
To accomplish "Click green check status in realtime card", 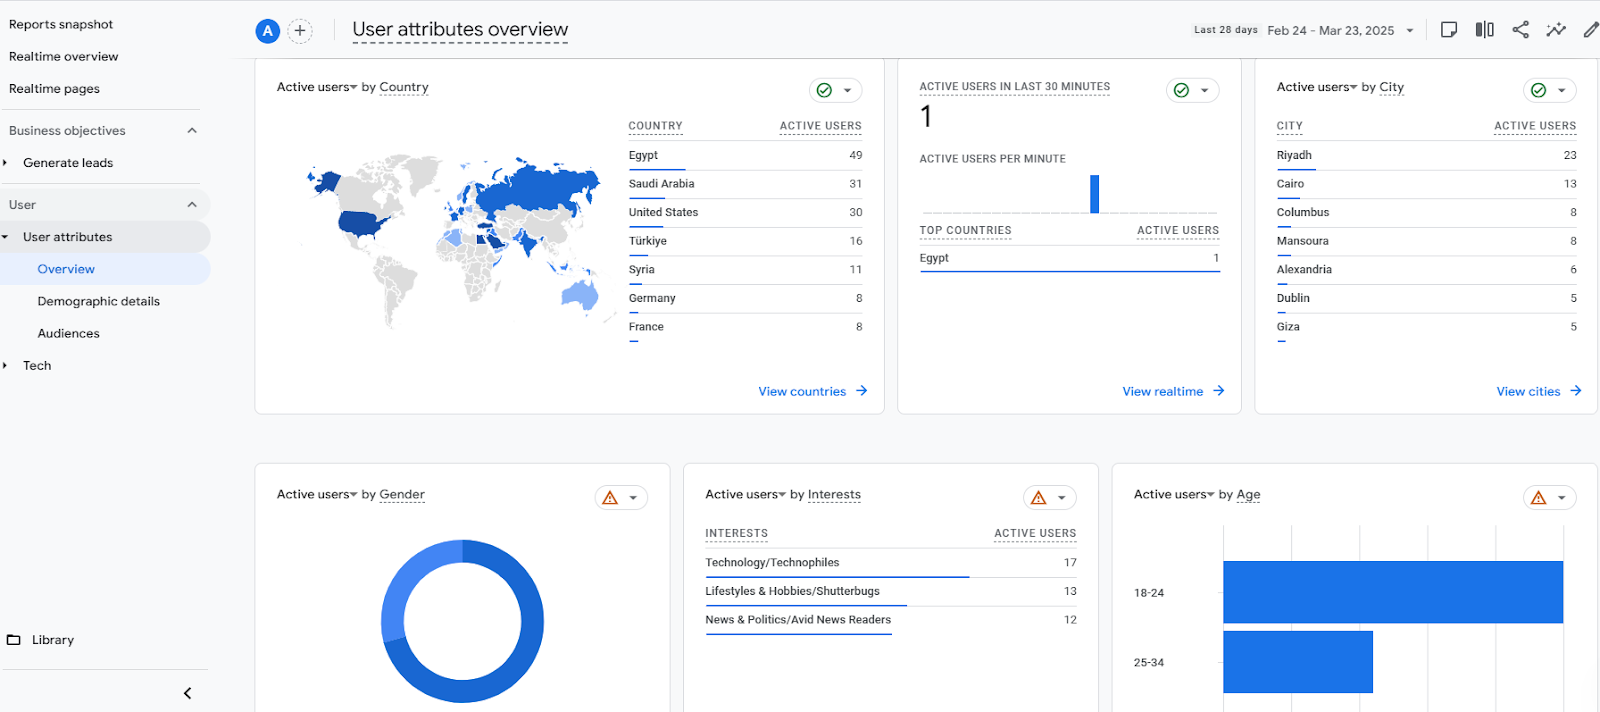I will pyautogui.click(x=1181, y=90).
